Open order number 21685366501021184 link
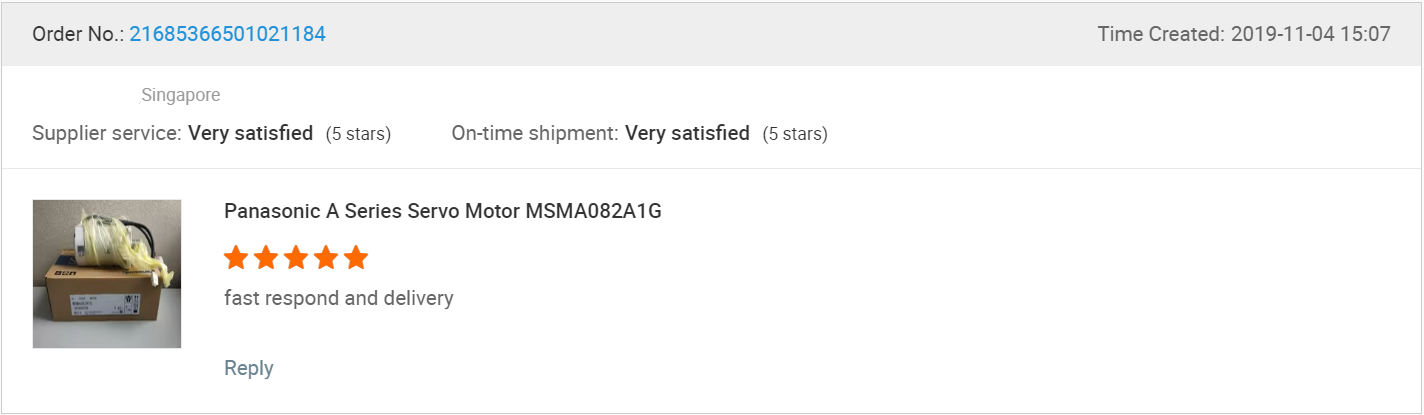This screenshot has width=1424, height=415. pyautogui.click(x=227, y=34)
